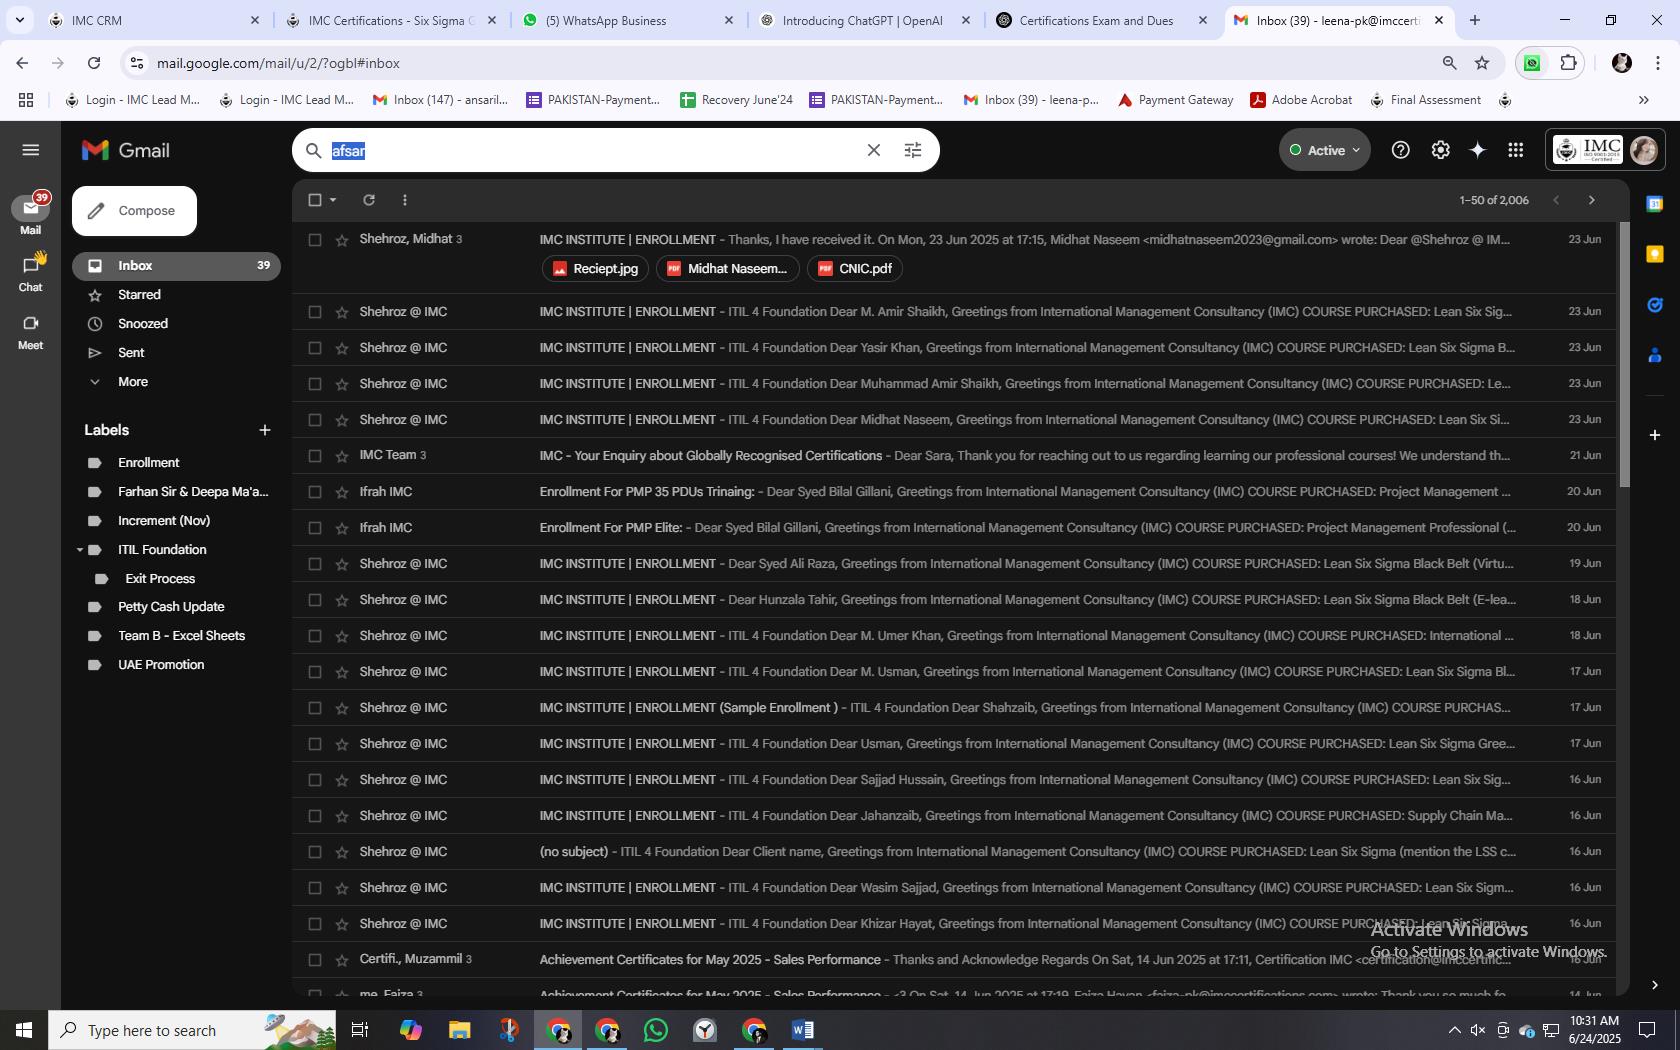Star the Shehroz, Midhat email
The height and width of the screenshot is (1050, 1680).
coord(342,240)
